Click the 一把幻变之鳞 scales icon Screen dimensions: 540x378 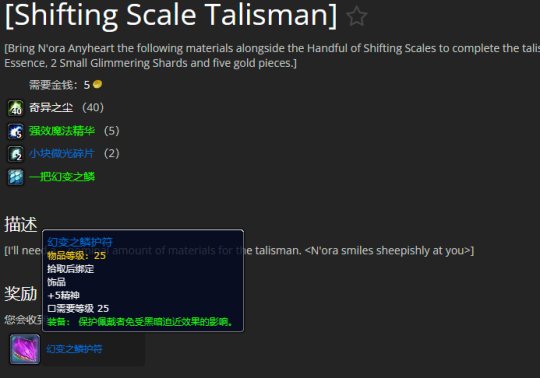click(x=15, y=177)
